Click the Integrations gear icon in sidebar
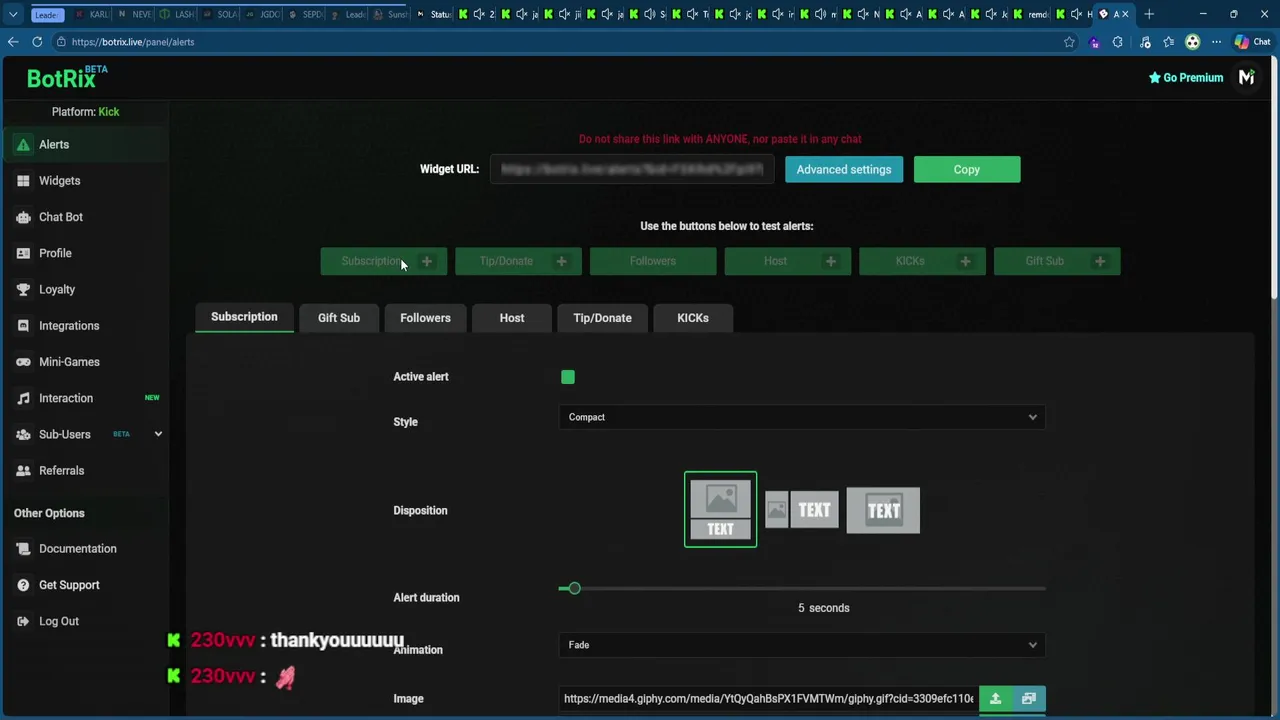 (x=23, y=326)
